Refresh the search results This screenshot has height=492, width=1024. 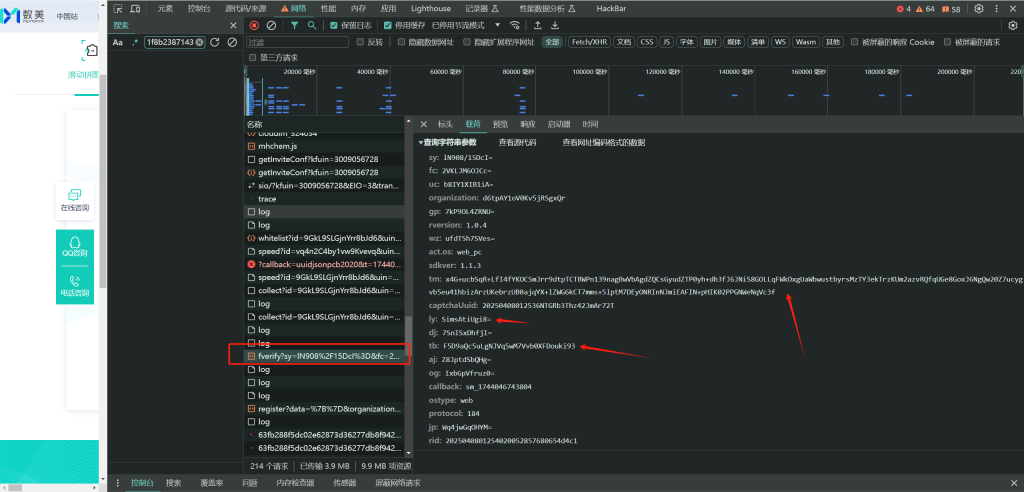click(215, 42)
